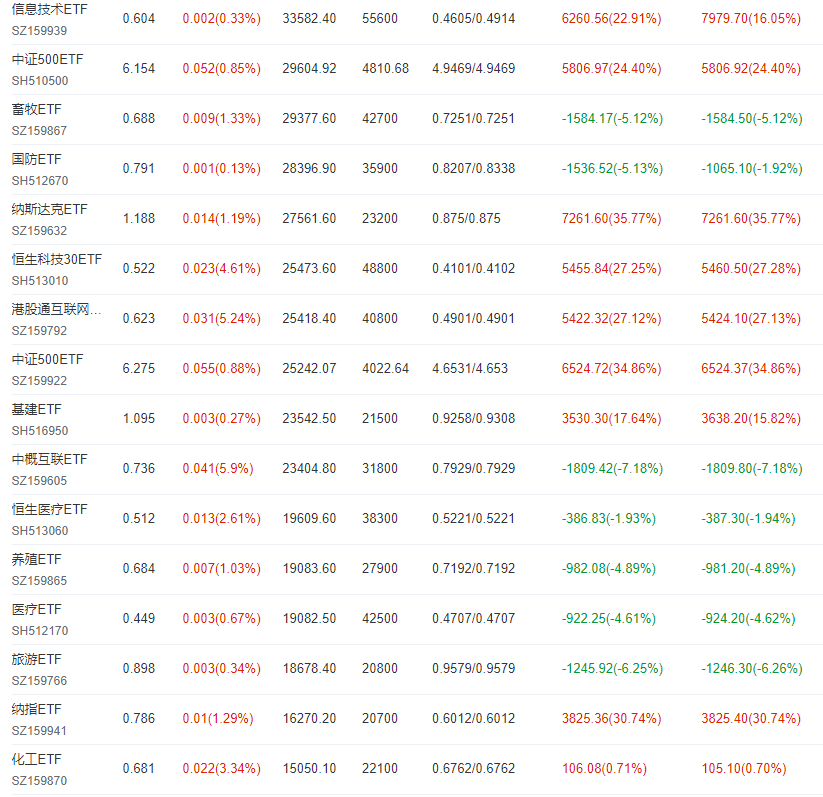Select cost value 0.4605/0.4914
The height and width of the screenshot is (797, 823).
click(x=473, y=18)
